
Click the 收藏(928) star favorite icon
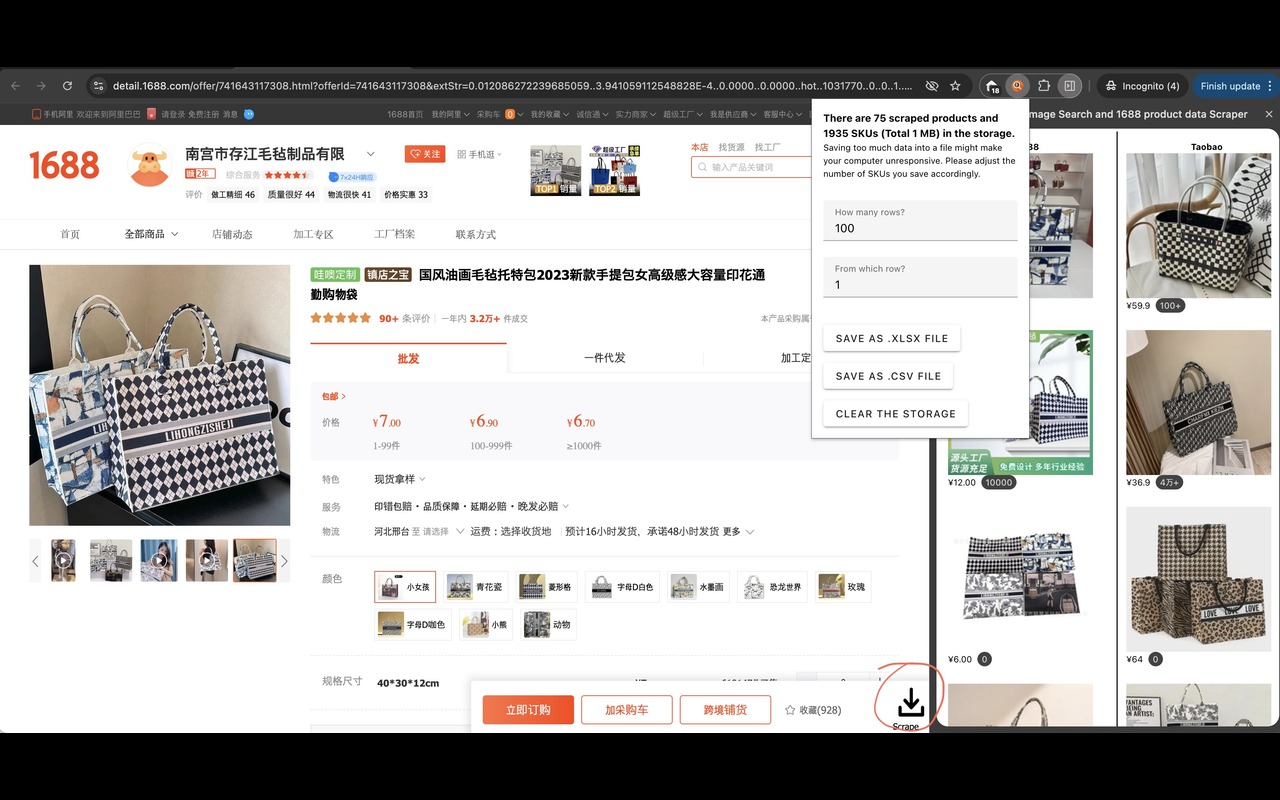coord(790,710)
